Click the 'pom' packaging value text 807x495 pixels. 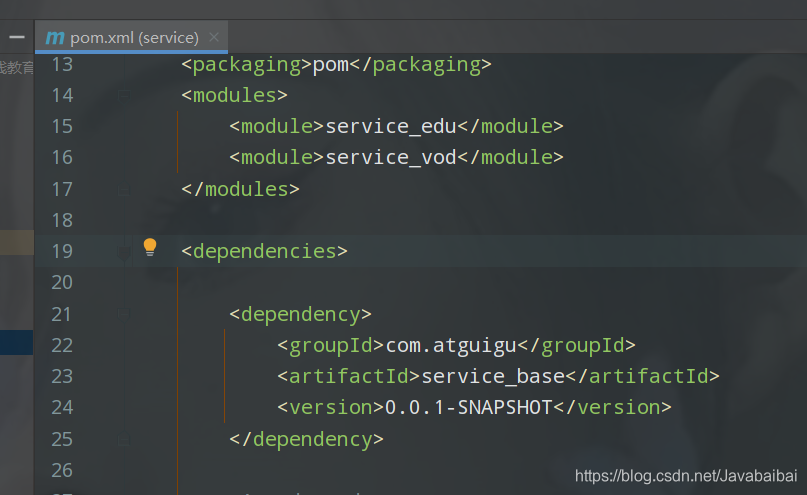point(330,65)
